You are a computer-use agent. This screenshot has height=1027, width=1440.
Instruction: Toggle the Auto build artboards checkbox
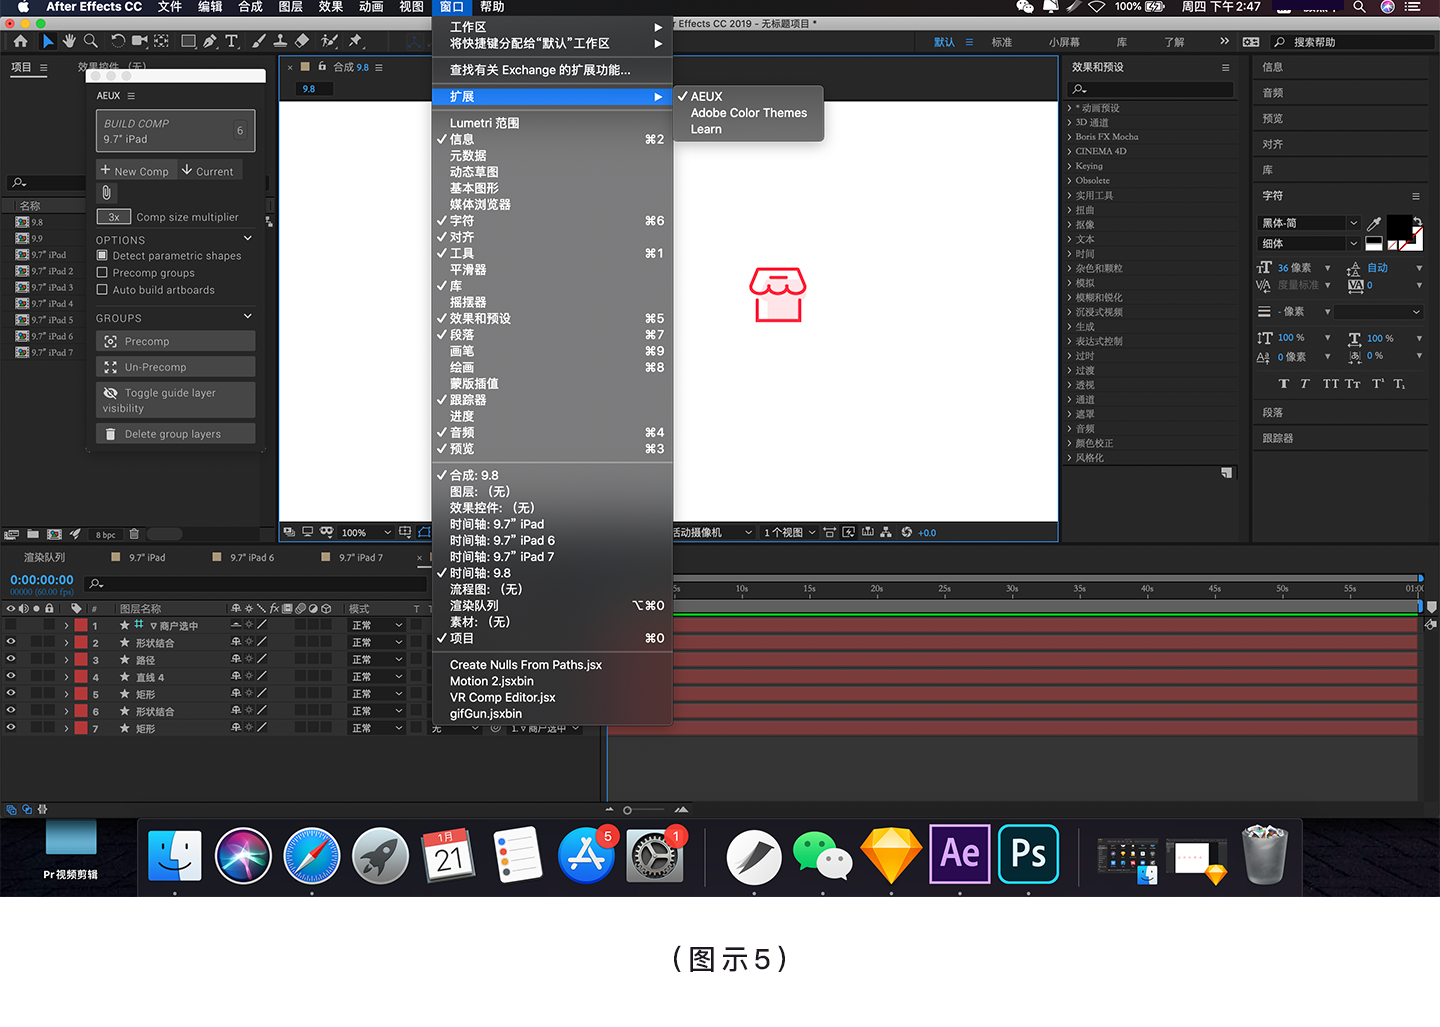point(102,290)
